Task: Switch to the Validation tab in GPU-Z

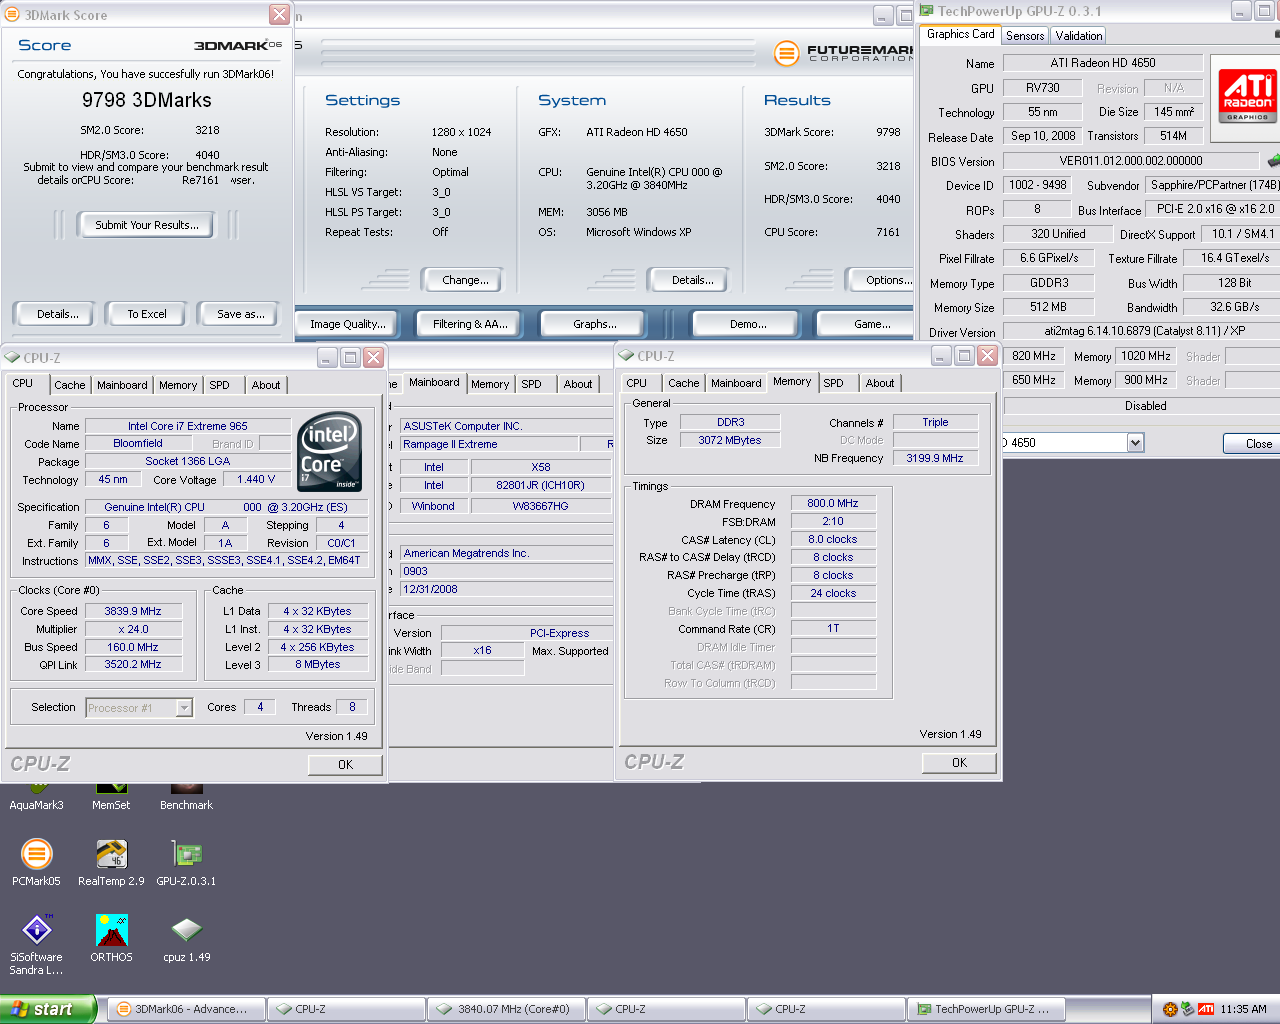Action: click(x=1079, y=35)
